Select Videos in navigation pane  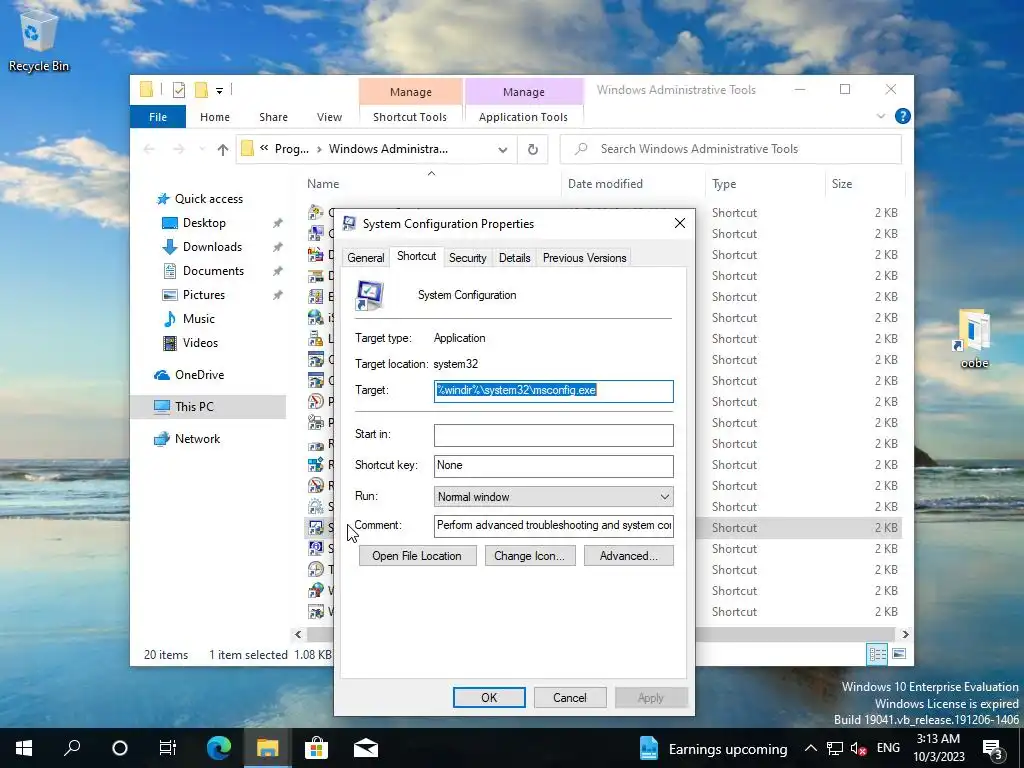tap(200, 343)
